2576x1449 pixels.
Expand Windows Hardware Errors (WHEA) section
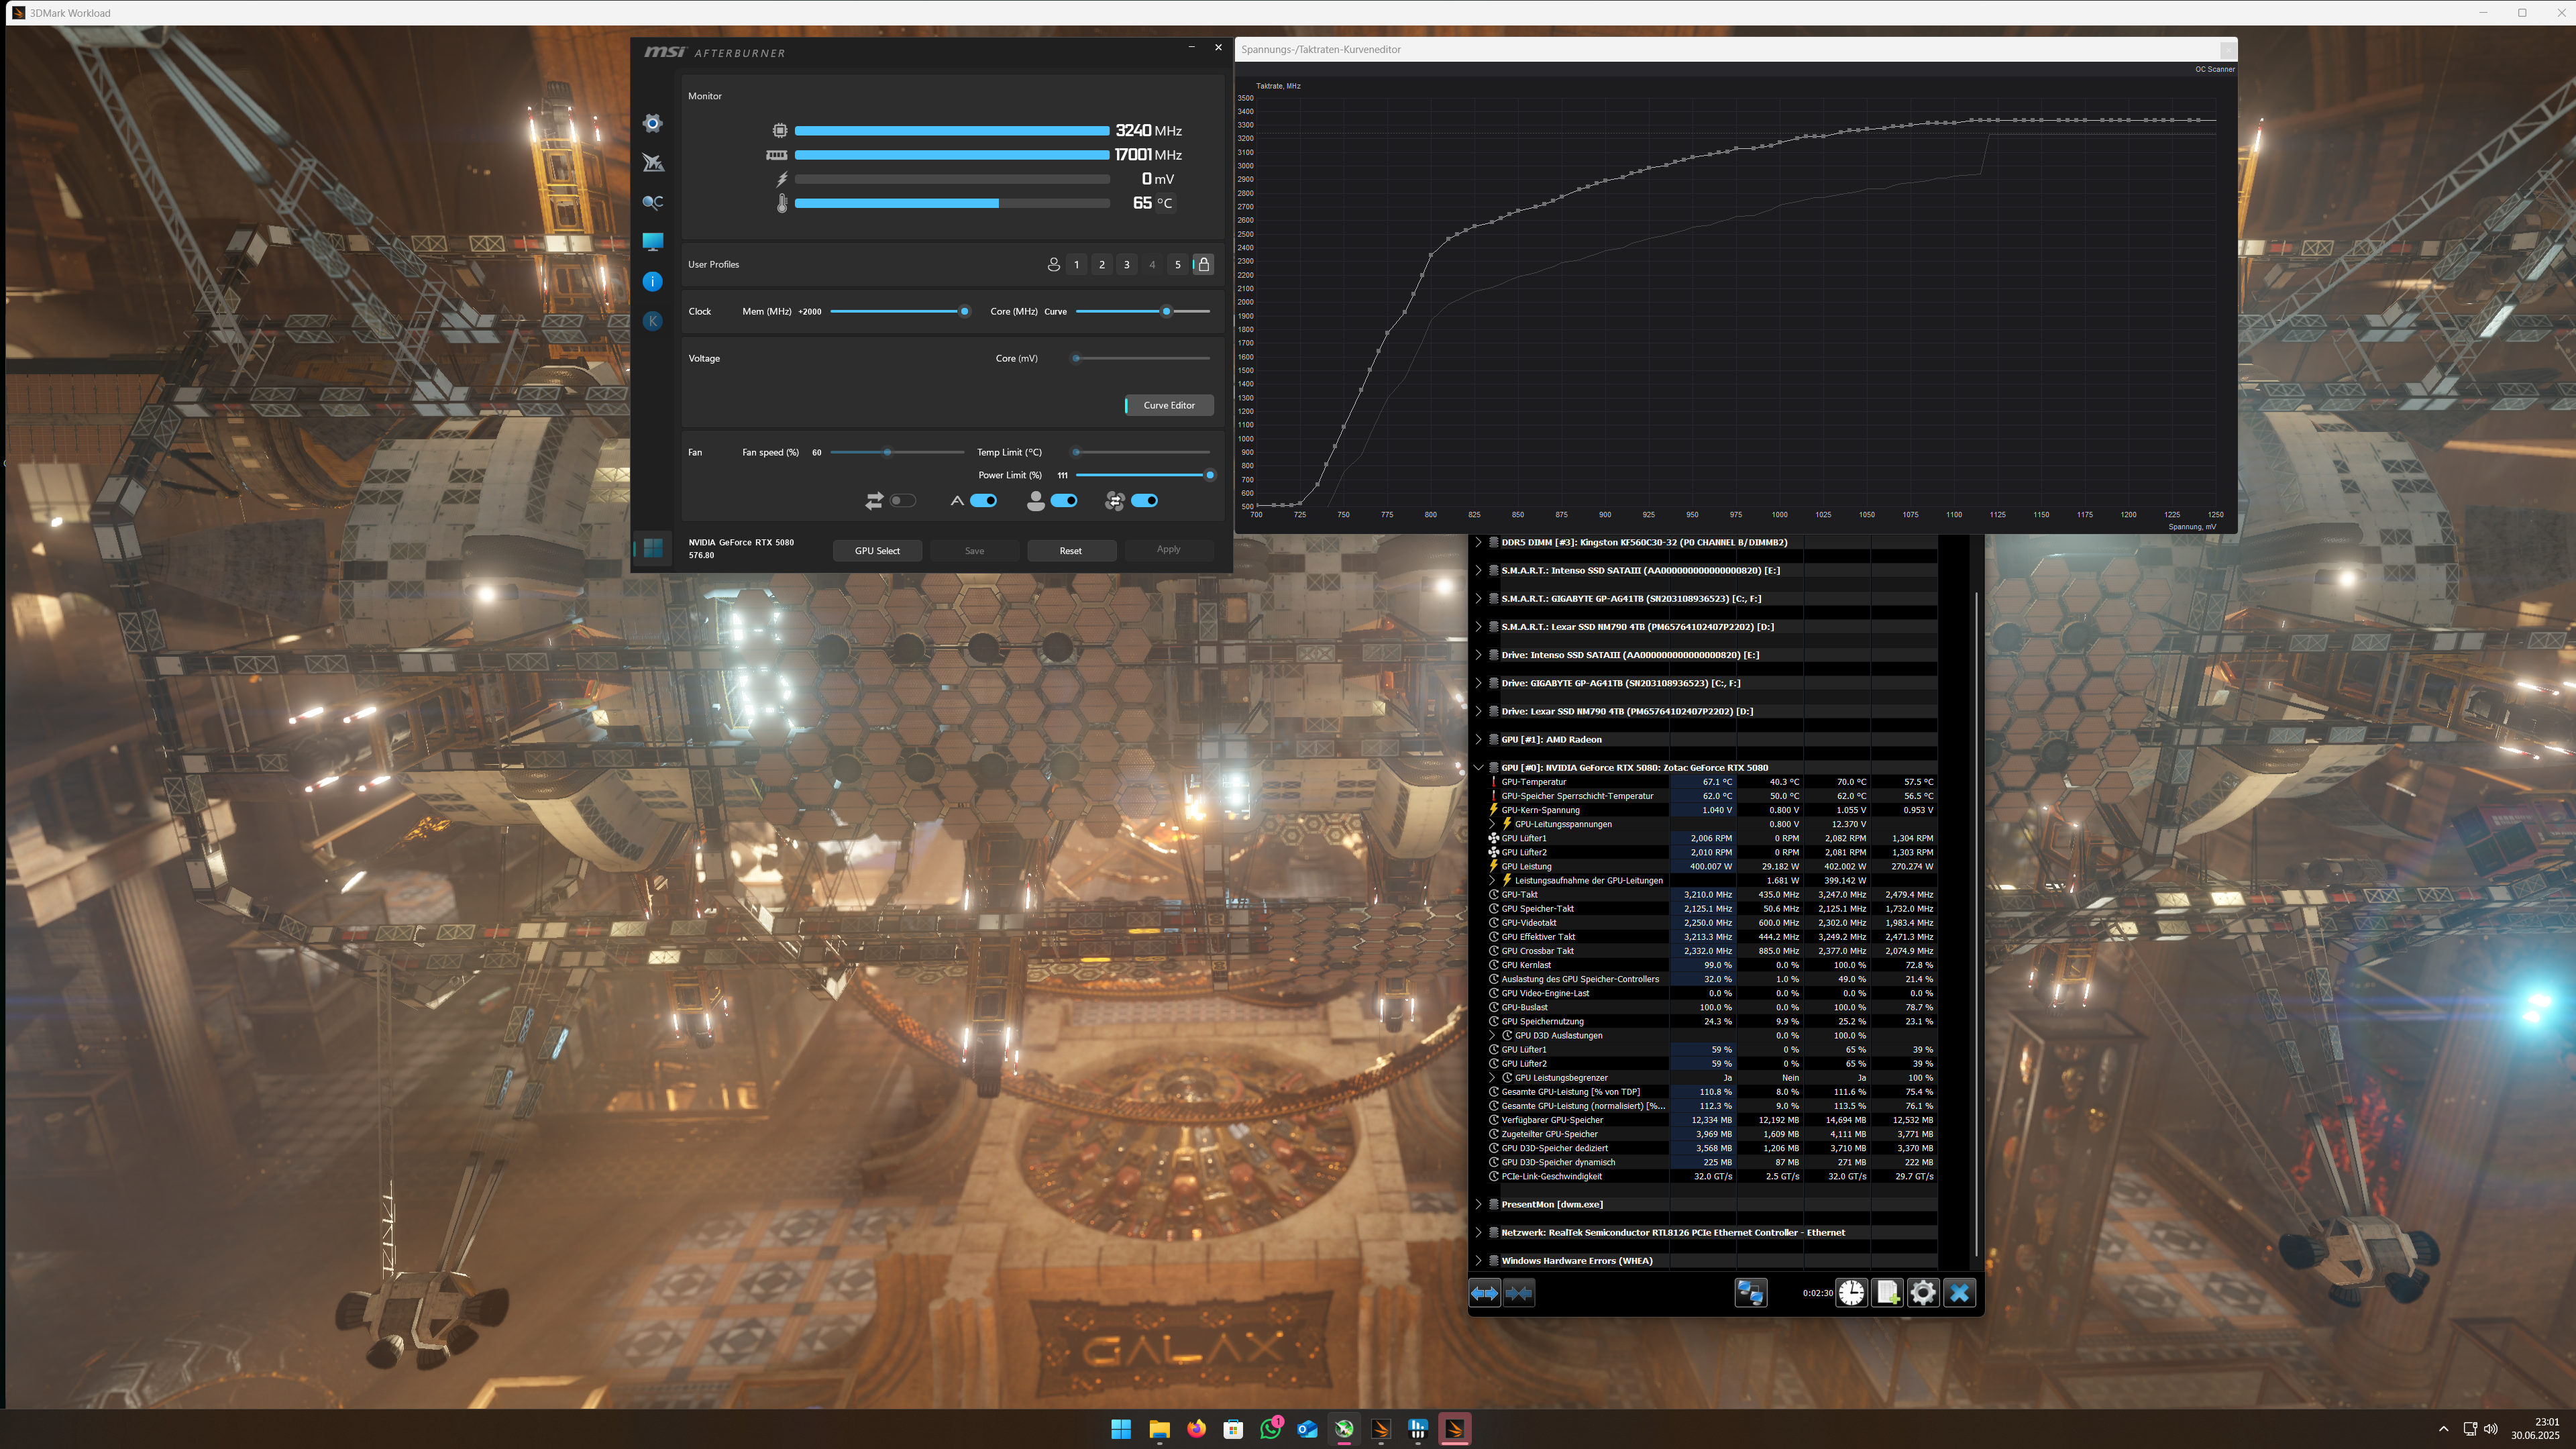tap(1479, 1261)
